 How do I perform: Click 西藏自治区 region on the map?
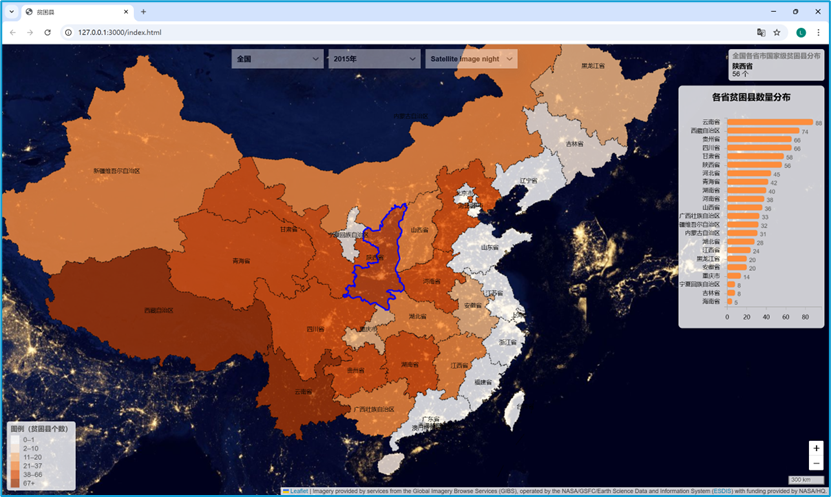coord(159,310)
